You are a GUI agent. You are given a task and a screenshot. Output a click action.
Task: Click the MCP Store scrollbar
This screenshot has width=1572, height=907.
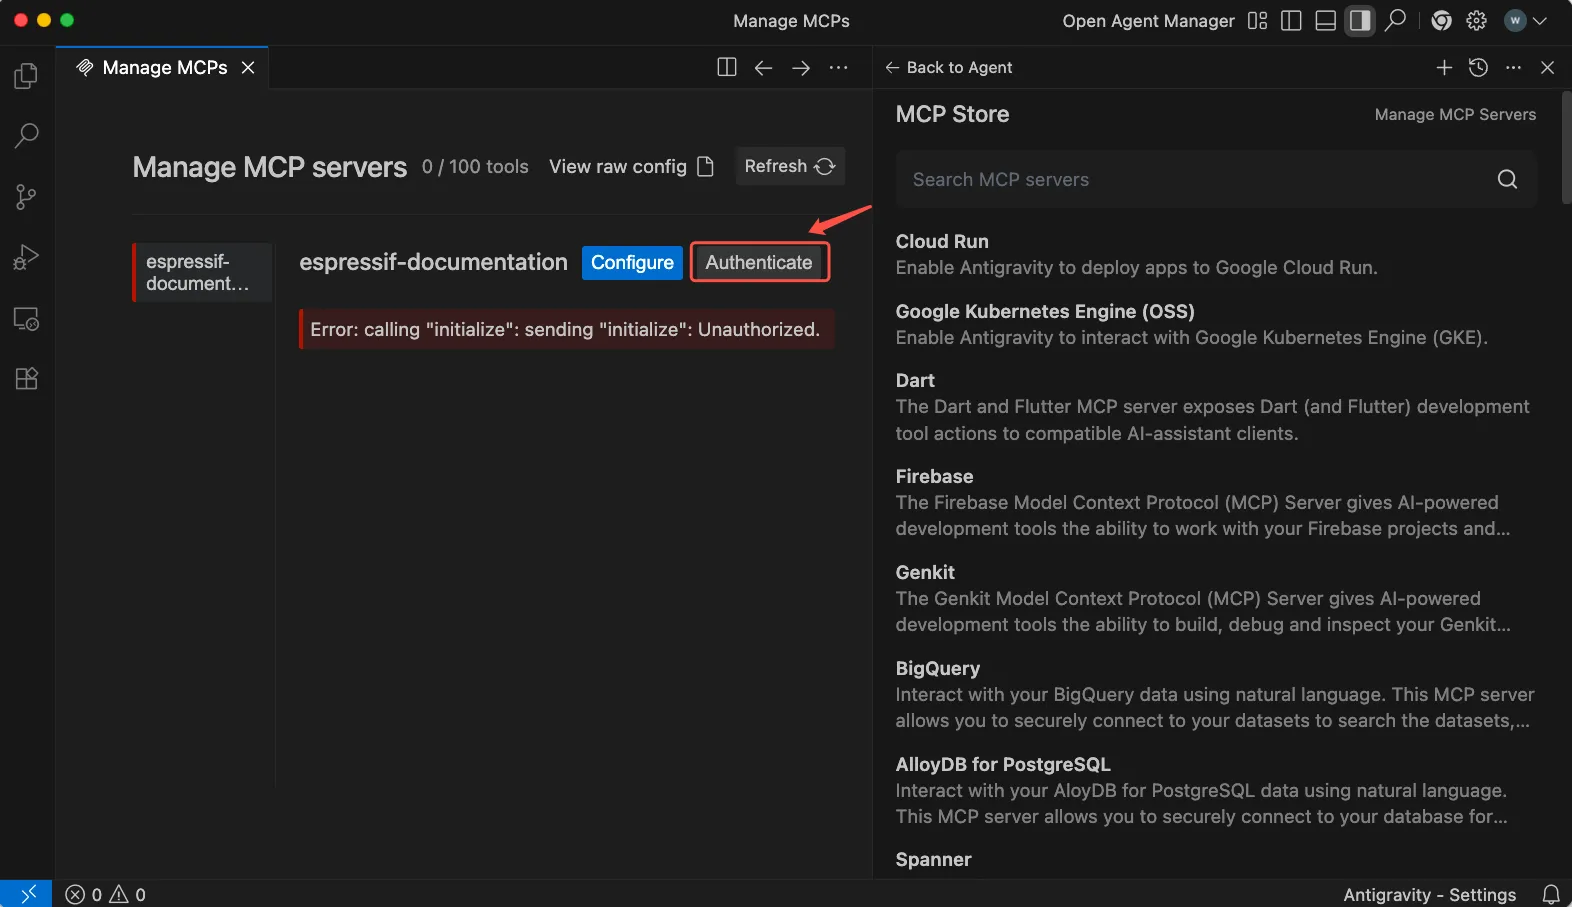(1565, 150)
